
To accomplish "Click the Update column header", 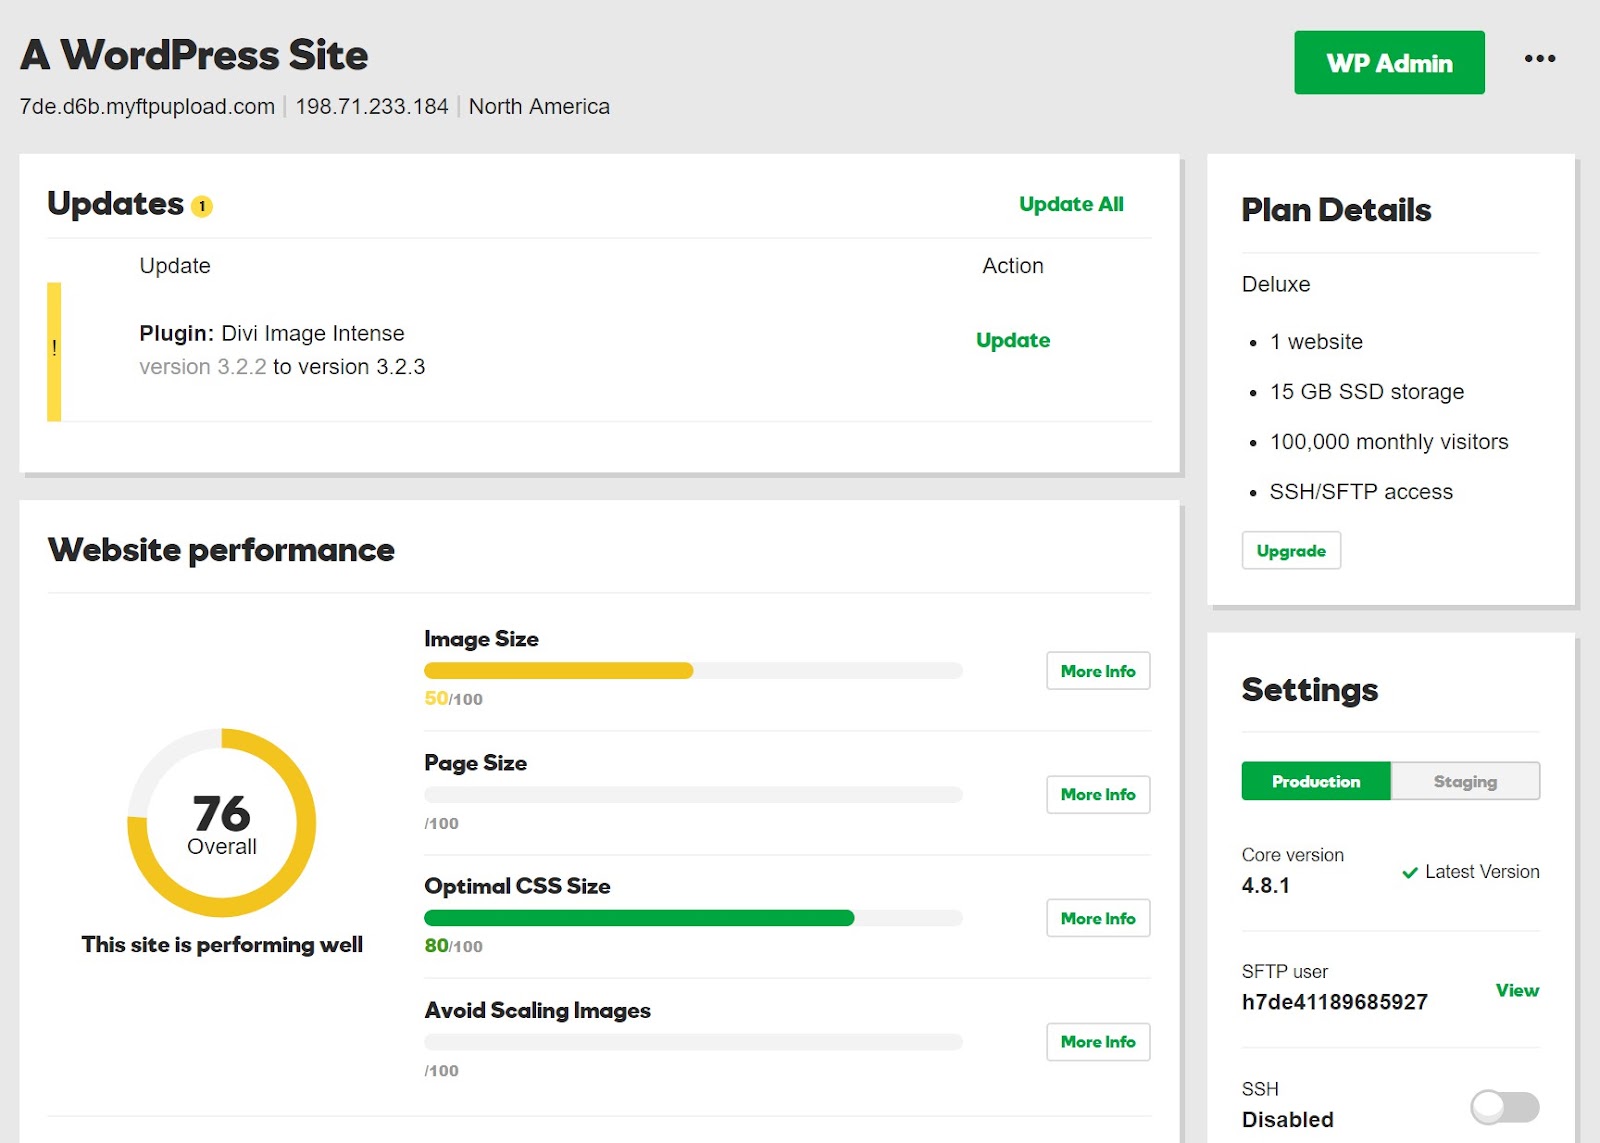I will tap(175, 266).
